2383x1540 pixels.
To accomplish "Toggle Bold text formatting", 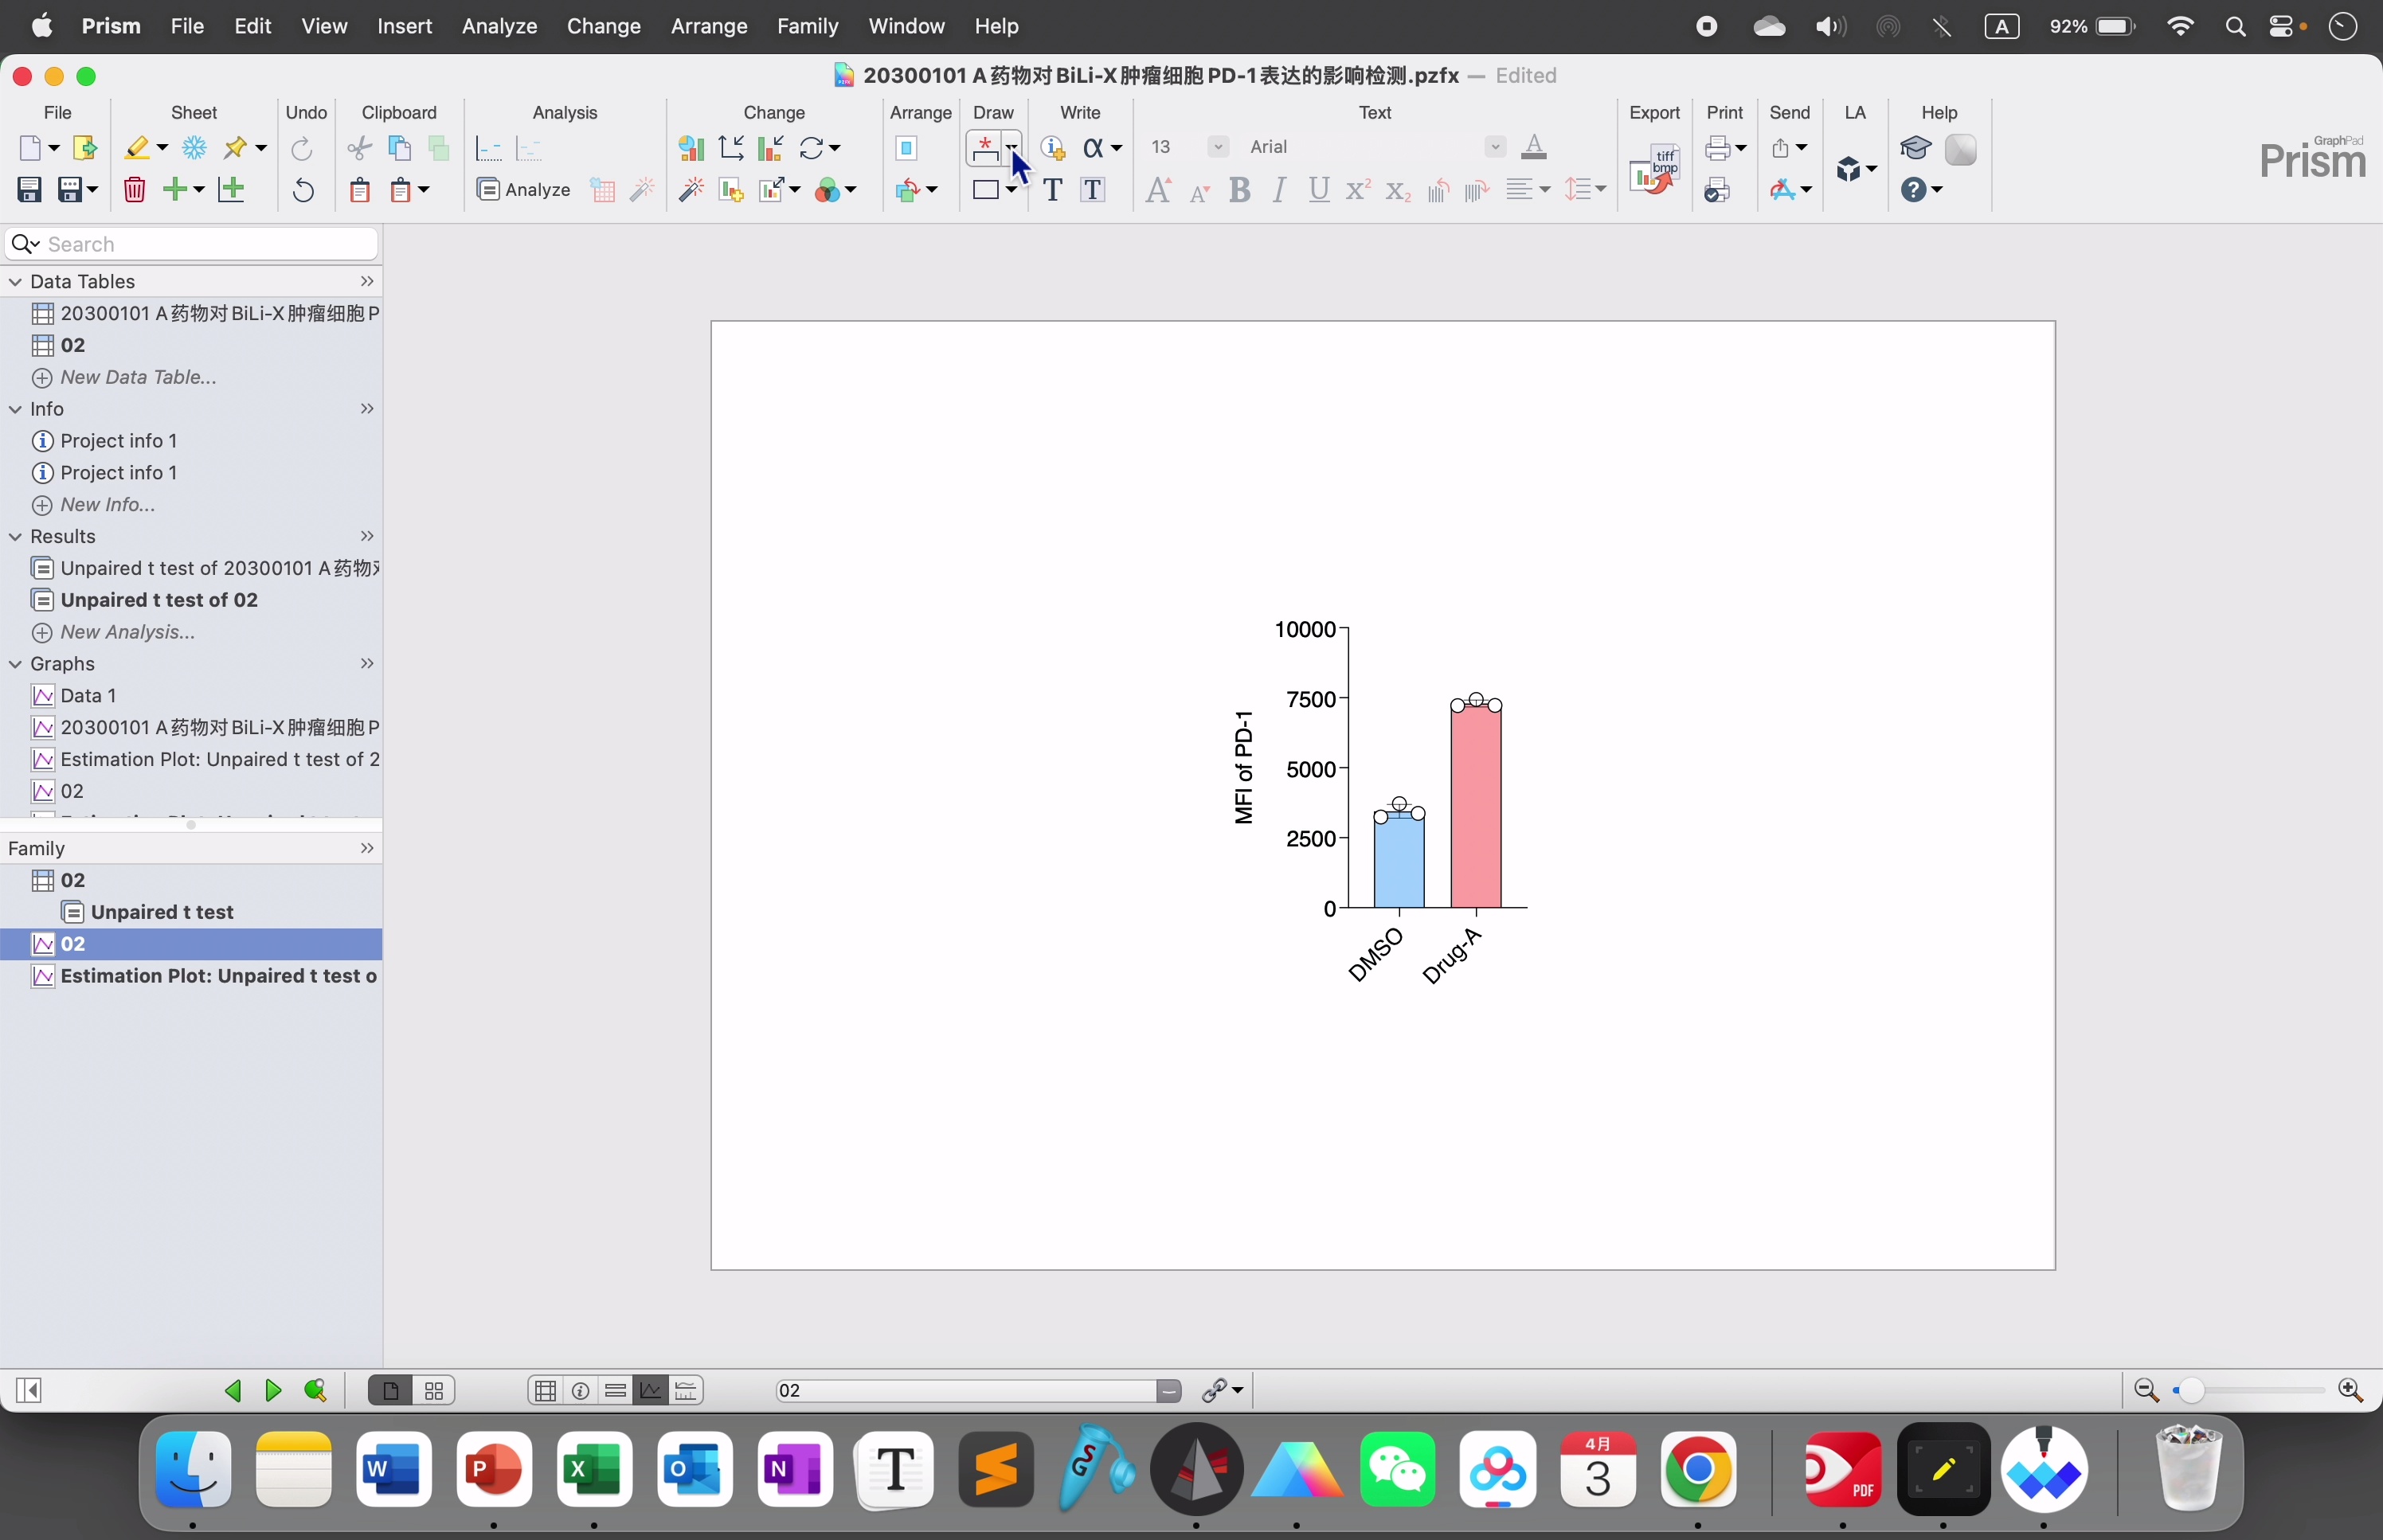I will pyautogui.click(x=1240, y=190).
